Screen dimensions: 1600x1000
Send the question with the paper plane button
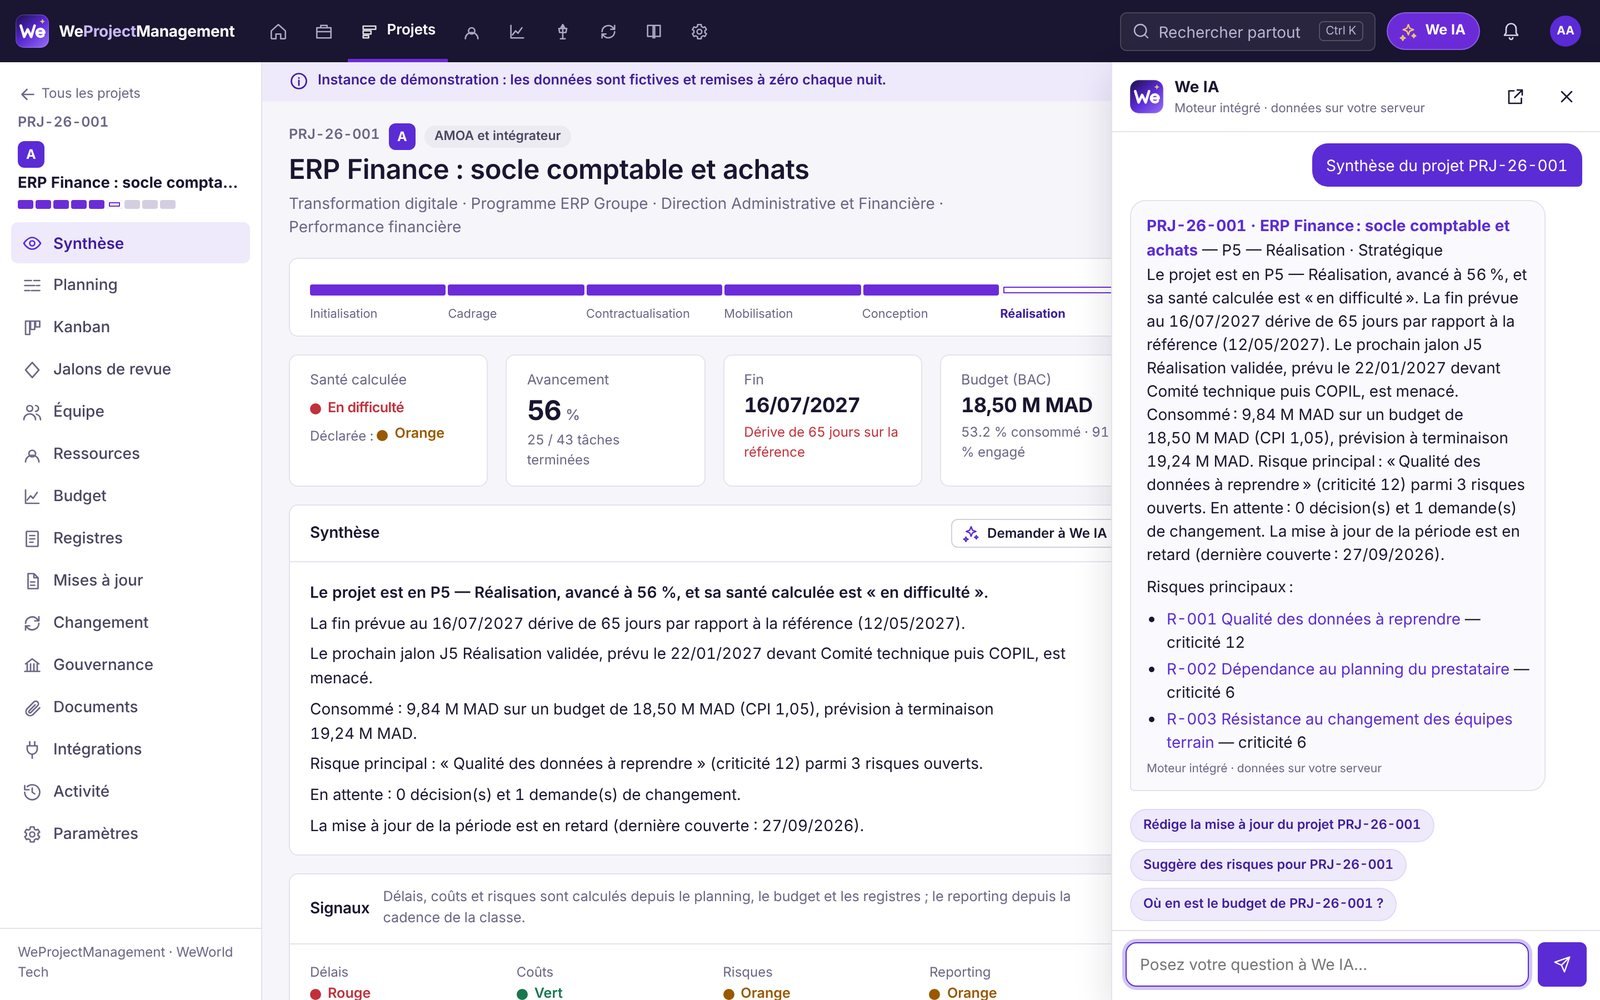[1562, 965]
